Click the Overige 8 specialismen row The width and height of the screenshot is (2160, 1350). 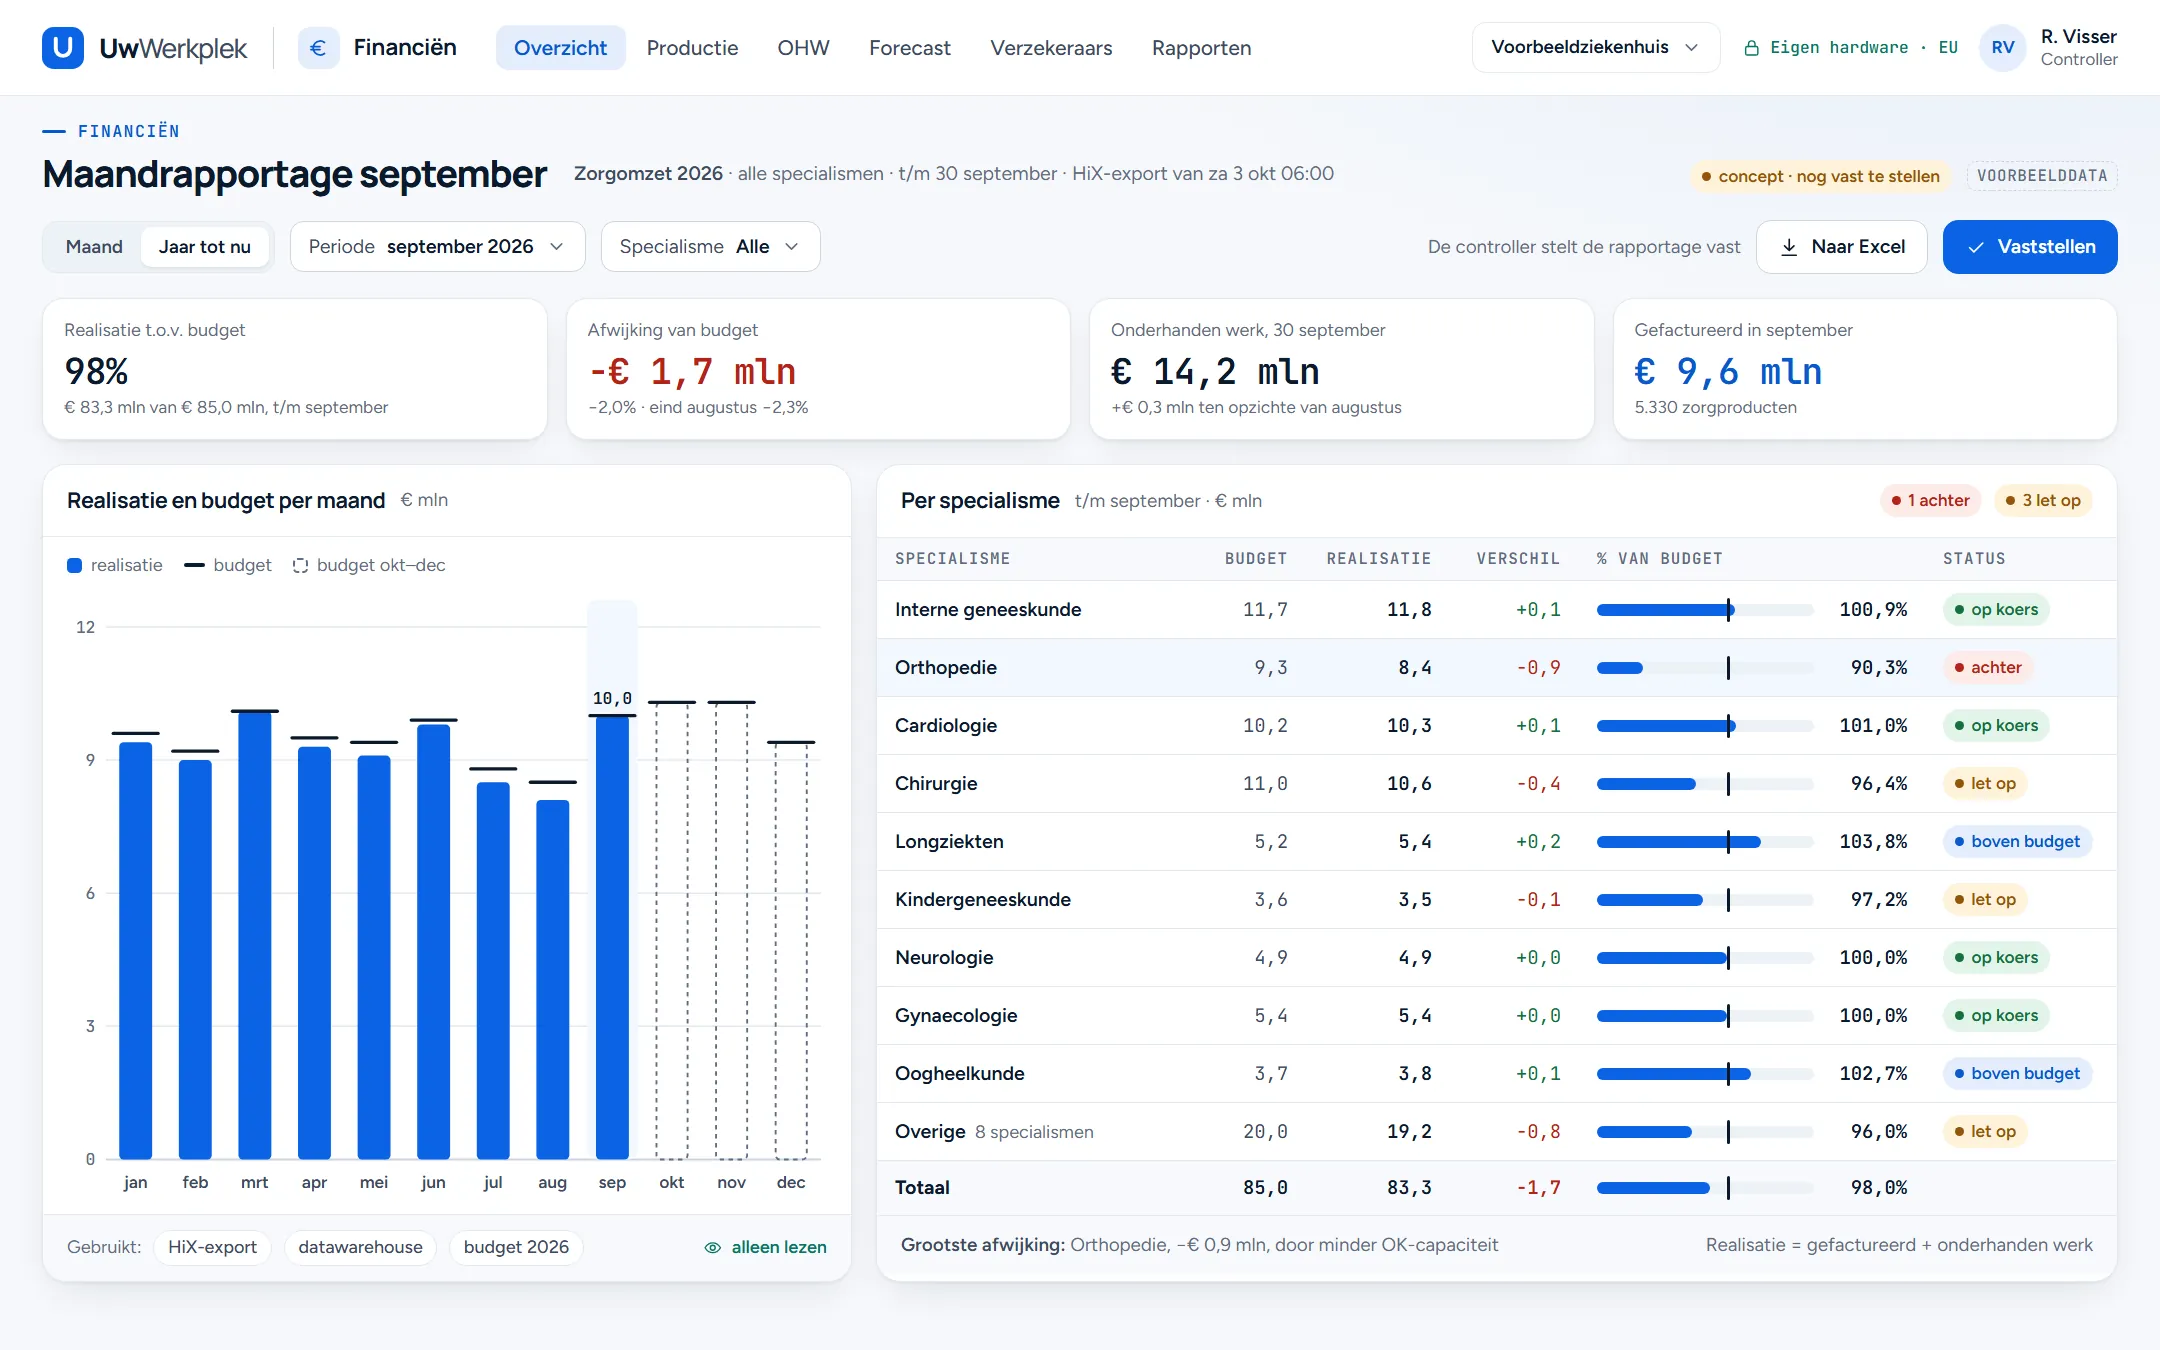tap(1496, 1132)
